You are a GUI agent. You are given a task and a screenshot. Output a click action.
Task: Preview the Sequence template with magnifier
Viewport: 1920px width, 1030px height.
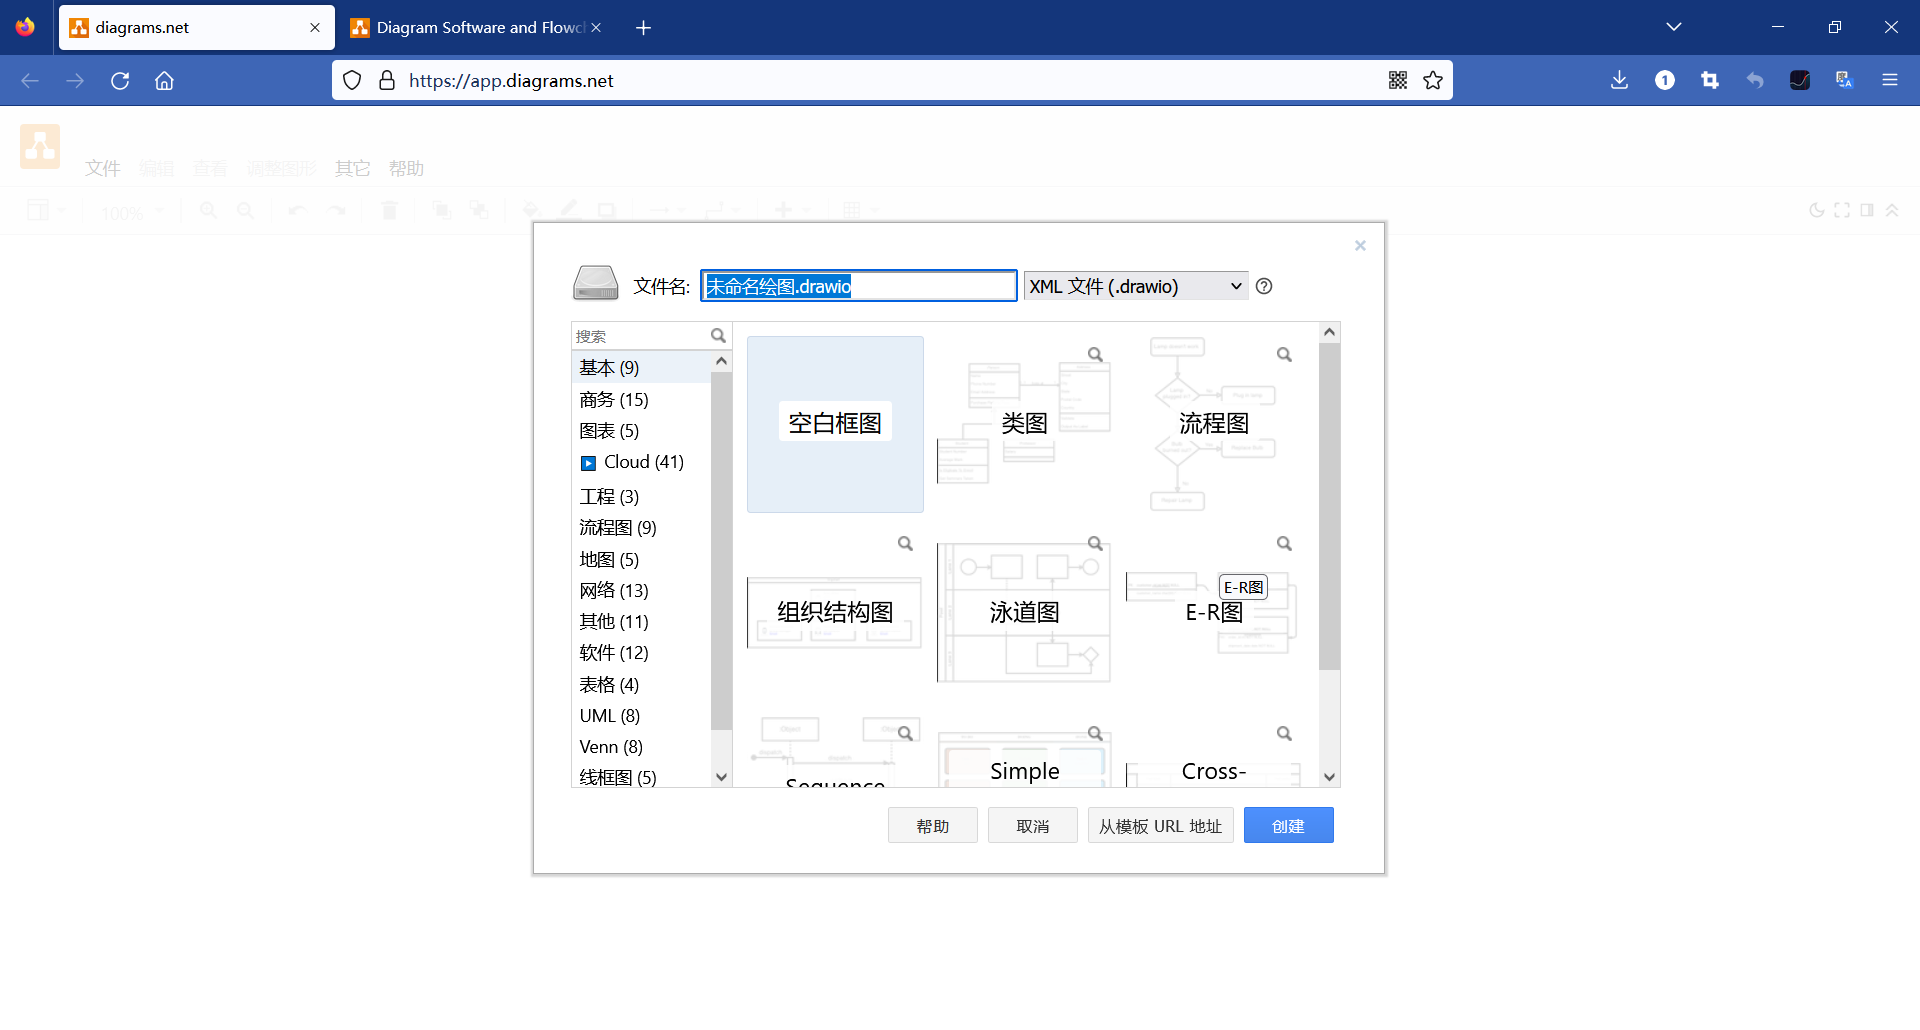905,734
